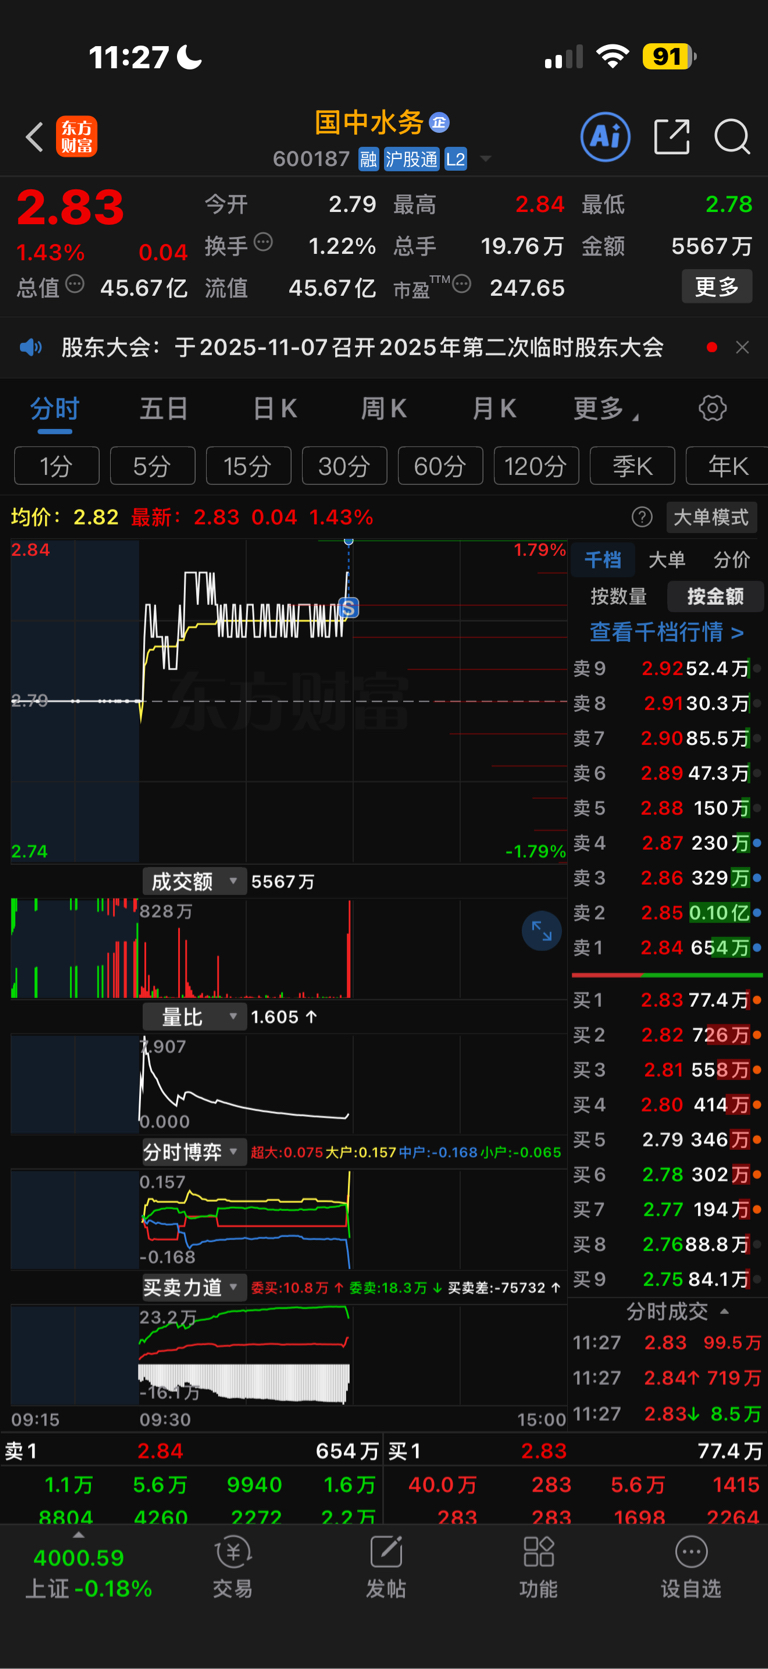Tap the info icon next to 换手
Screen dimensions: 768x1669
pyautogui.click(x=264, y=242)
